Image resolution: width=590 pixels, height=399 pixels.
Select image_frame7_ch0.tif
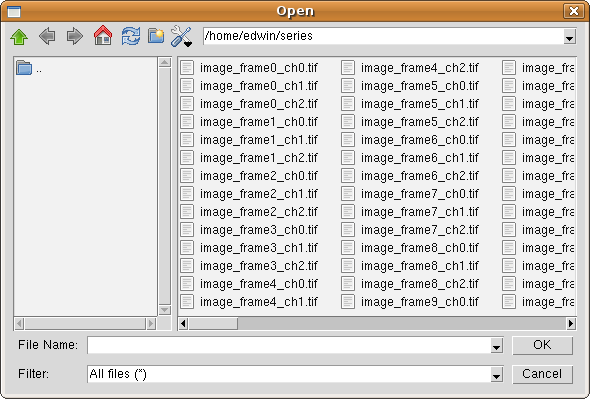[x=420, y=194]
